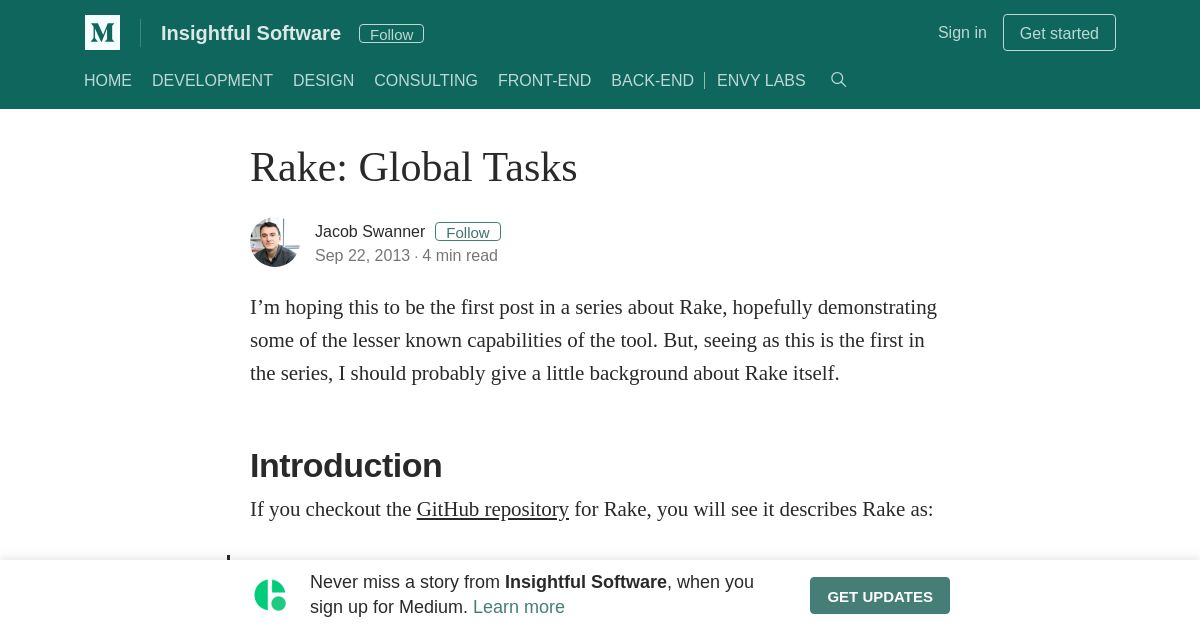The width and height of the screenshot is (1200, 630).
Task: Open the CONSULTING section
Action: 426,81
